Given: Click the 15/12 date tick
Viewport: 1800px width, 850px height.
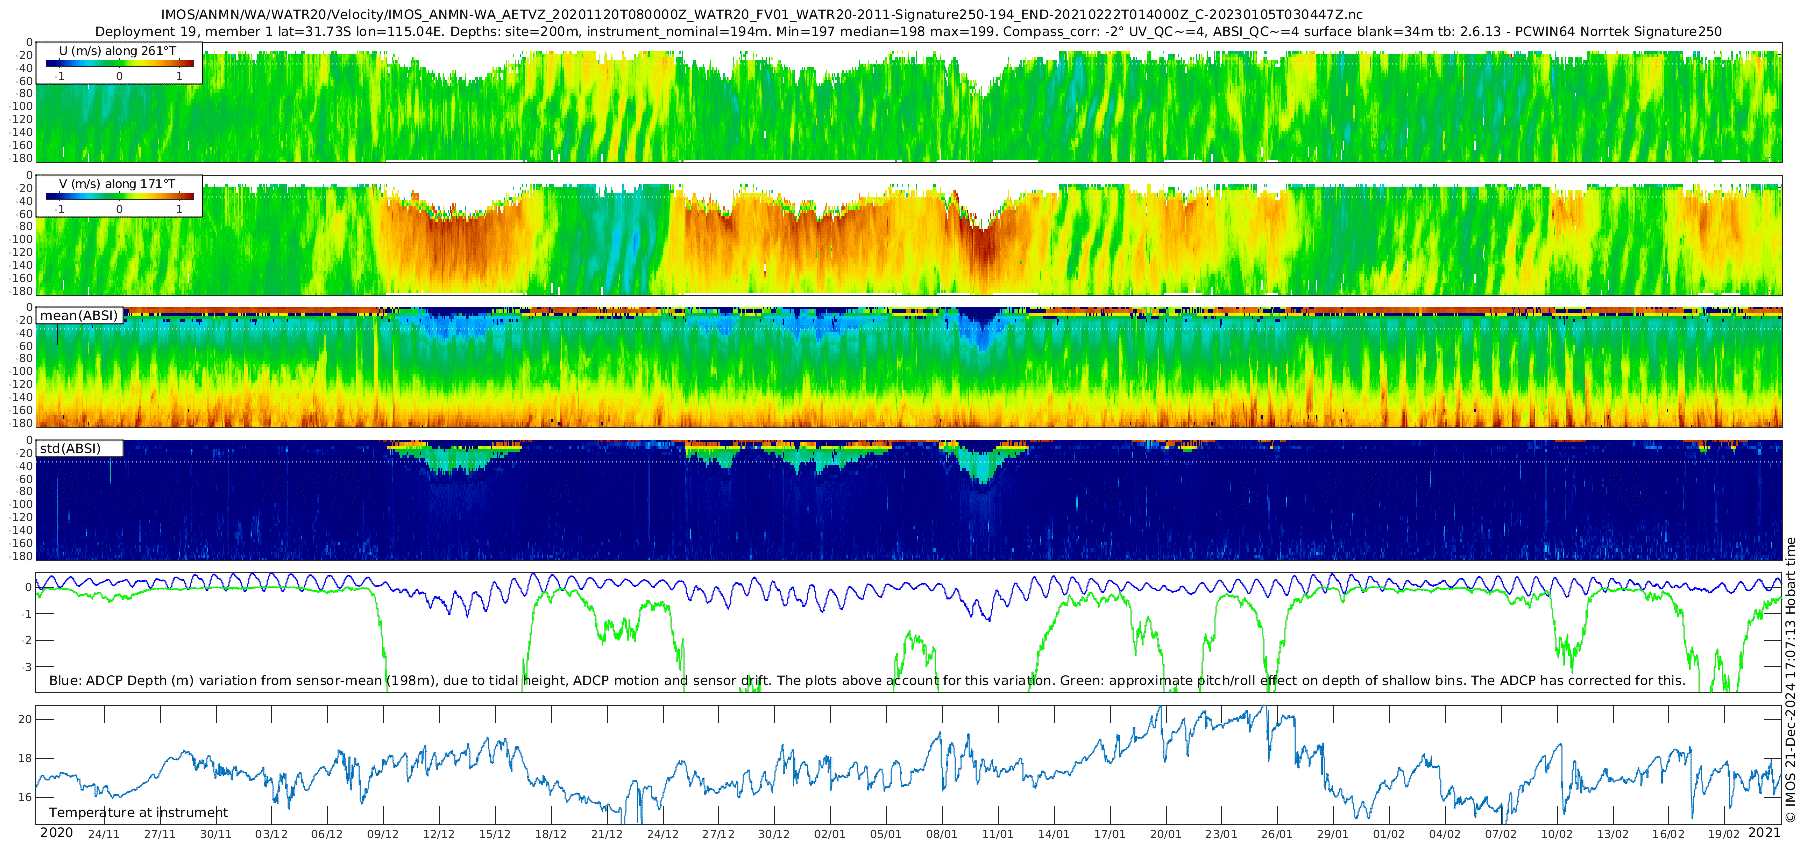Looking at the screenshot, I should (495, 834).
